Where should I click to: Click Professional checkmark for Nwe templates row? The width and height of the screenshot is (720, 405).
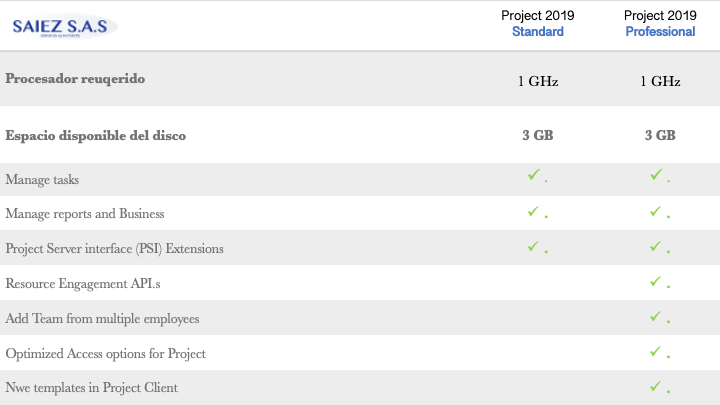tap(656, 385)
